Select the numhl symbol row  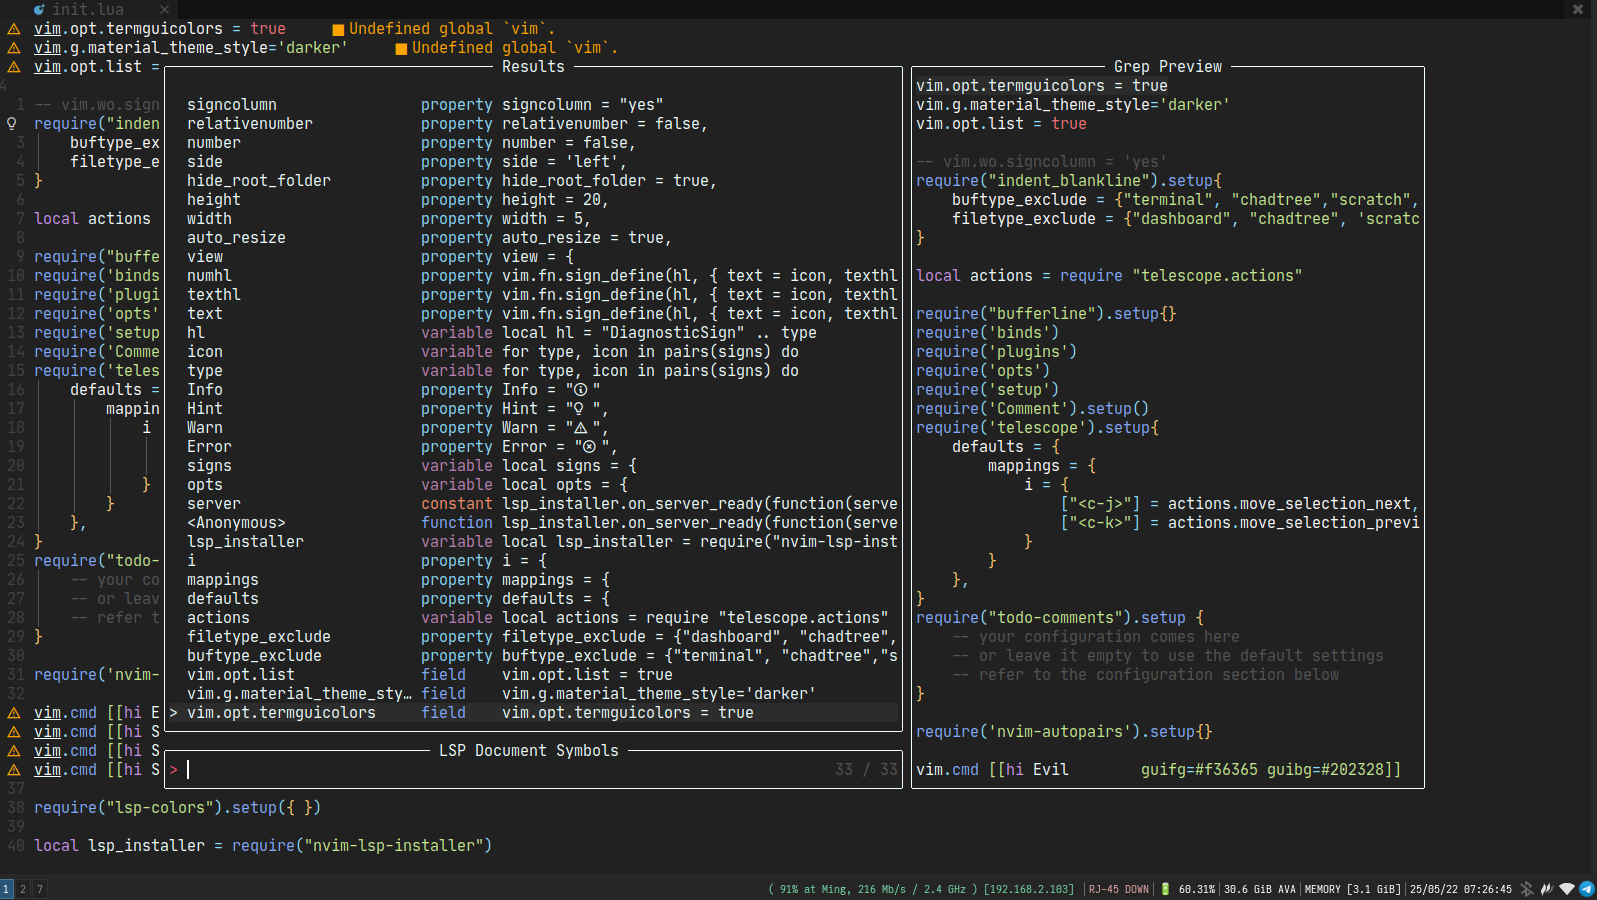click(535, 276)
